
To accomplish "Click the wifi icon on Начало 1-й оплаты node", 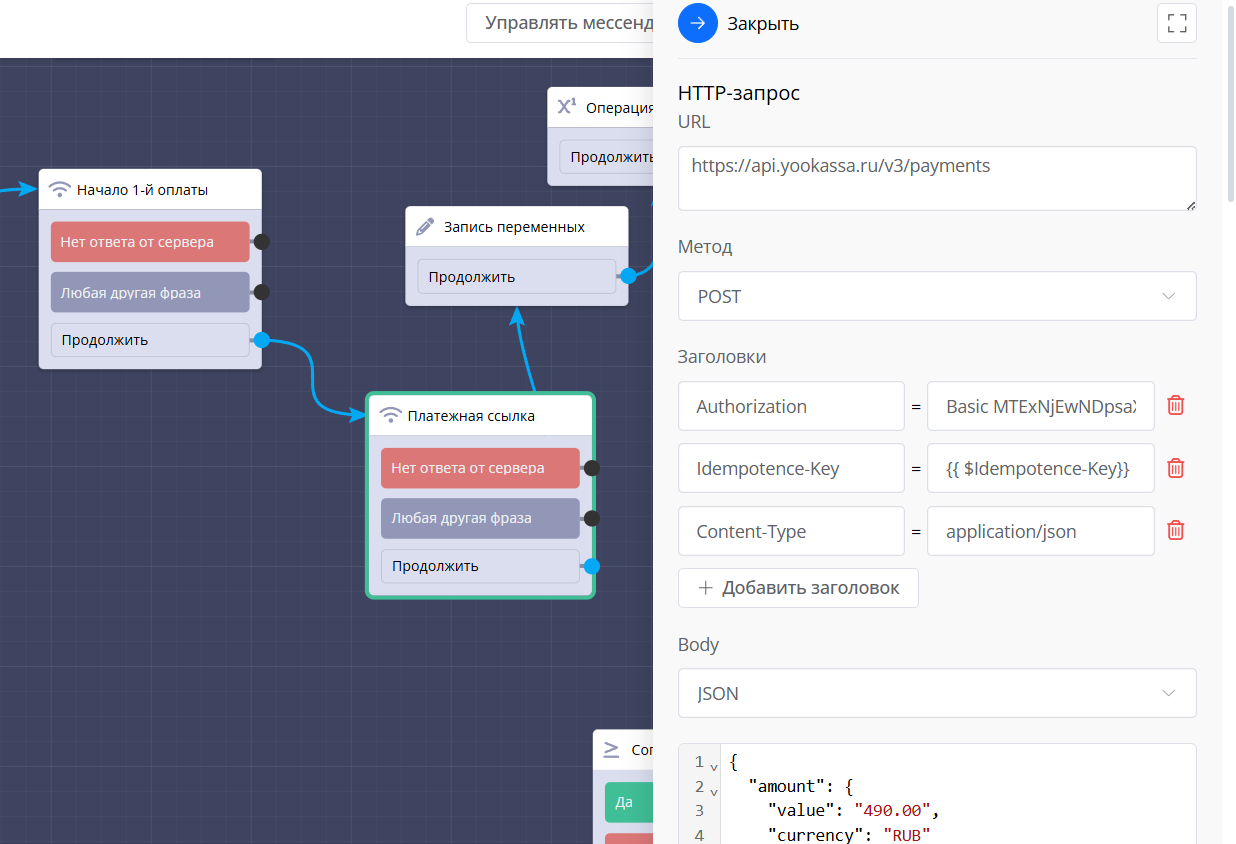I will [x=60, y=190].
